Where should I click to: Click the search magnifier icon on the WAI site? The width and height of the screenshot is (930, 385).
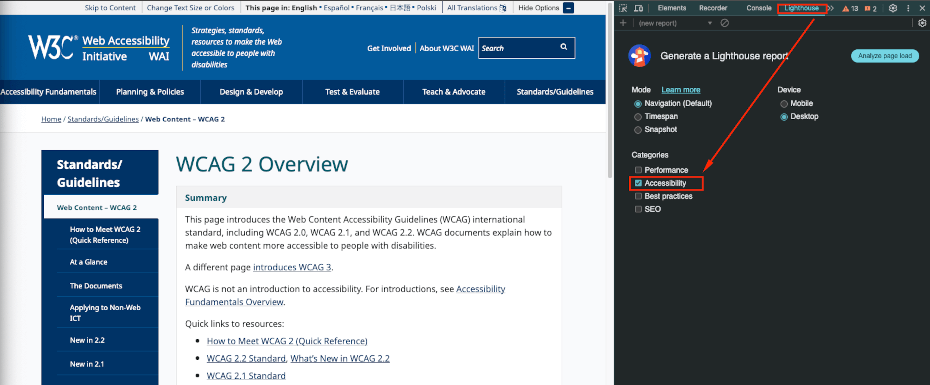[x=563, y=47]
